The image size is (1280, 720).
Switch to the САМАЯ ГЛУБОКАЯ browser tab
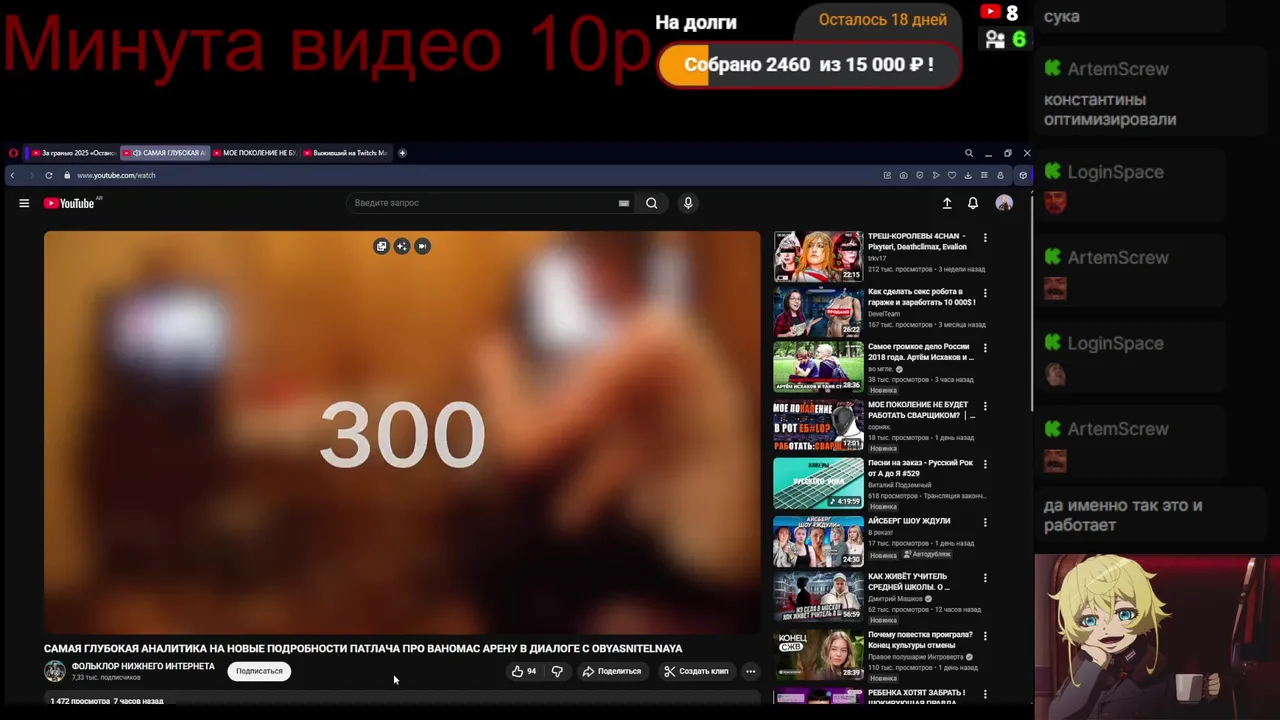point(165,153)
